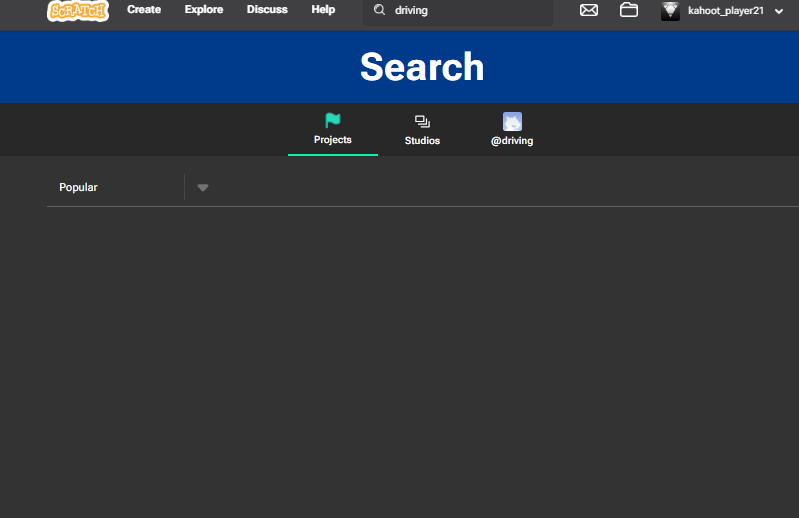Focus the search field containing 'driving'
Image resolution: width=799 pixels, height=518 pixels.
(458, 11)
